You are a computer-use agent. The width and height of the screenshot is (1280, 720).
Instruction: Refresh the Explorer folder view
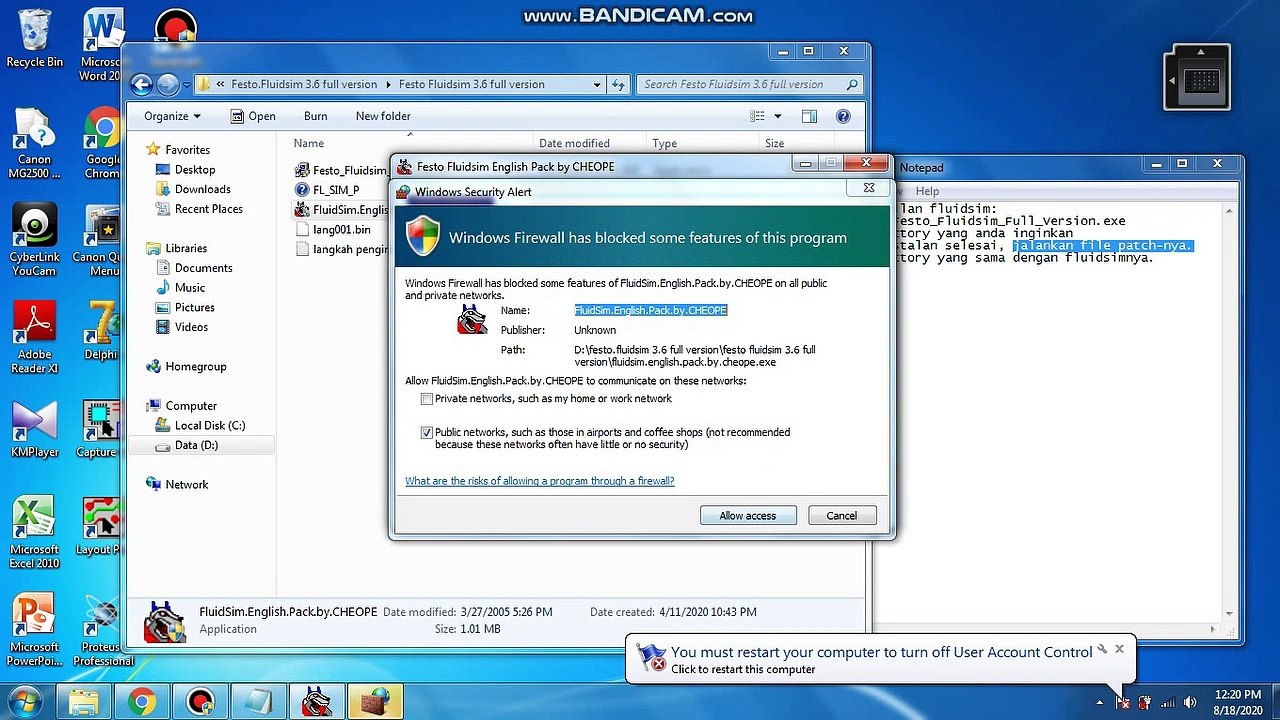618,85
